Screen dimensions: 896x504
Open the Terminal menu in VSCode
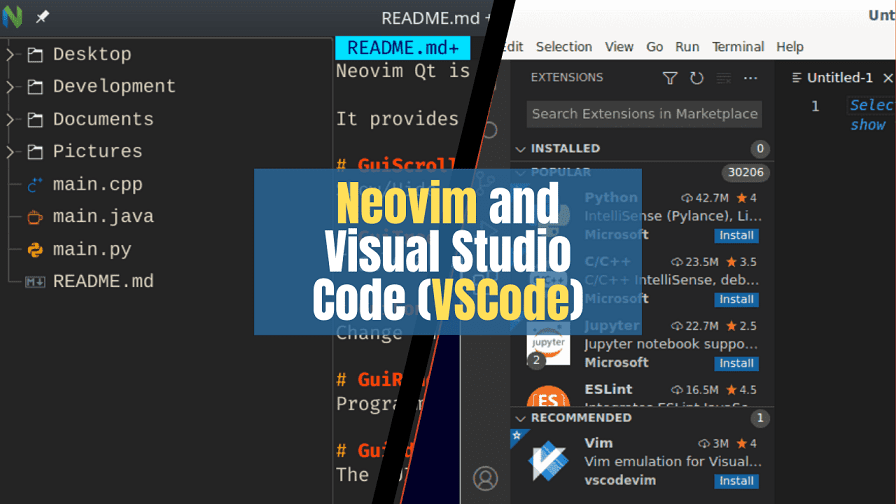click(x=738, y=47)
